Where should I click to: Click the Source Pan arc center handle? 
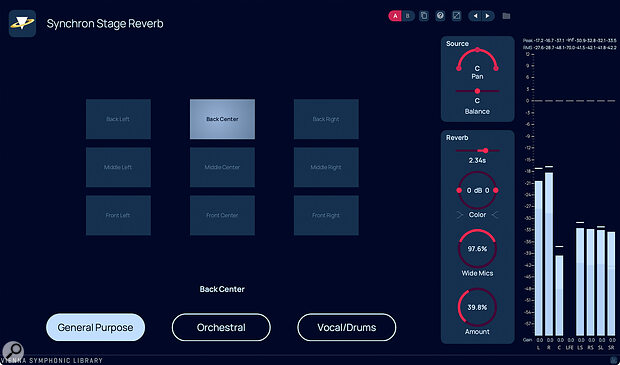click(477, 50)
